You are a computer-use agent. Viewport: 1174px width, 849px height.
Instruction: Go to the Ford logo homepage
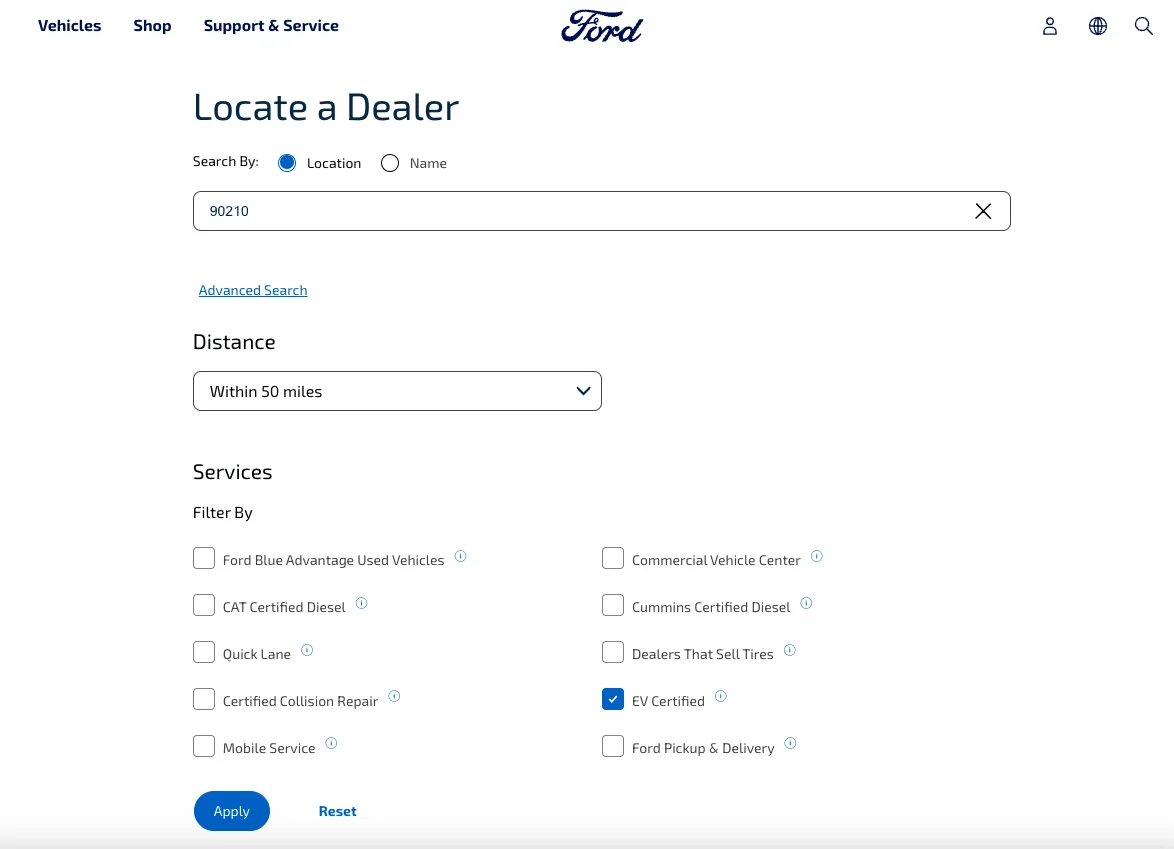[602, 26]
